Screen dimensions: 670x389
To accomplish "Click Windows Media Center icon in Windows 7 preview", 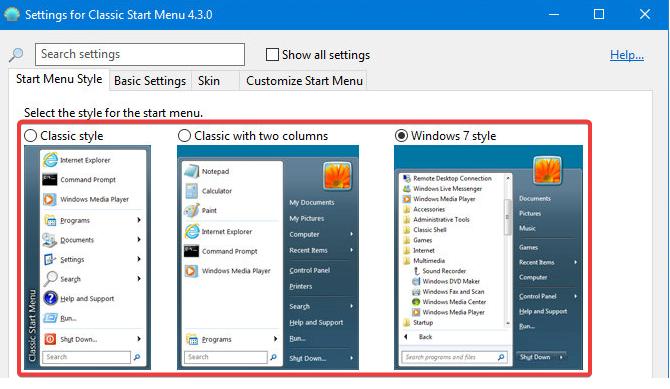I will pyautogui.click(x=416, y=301).
